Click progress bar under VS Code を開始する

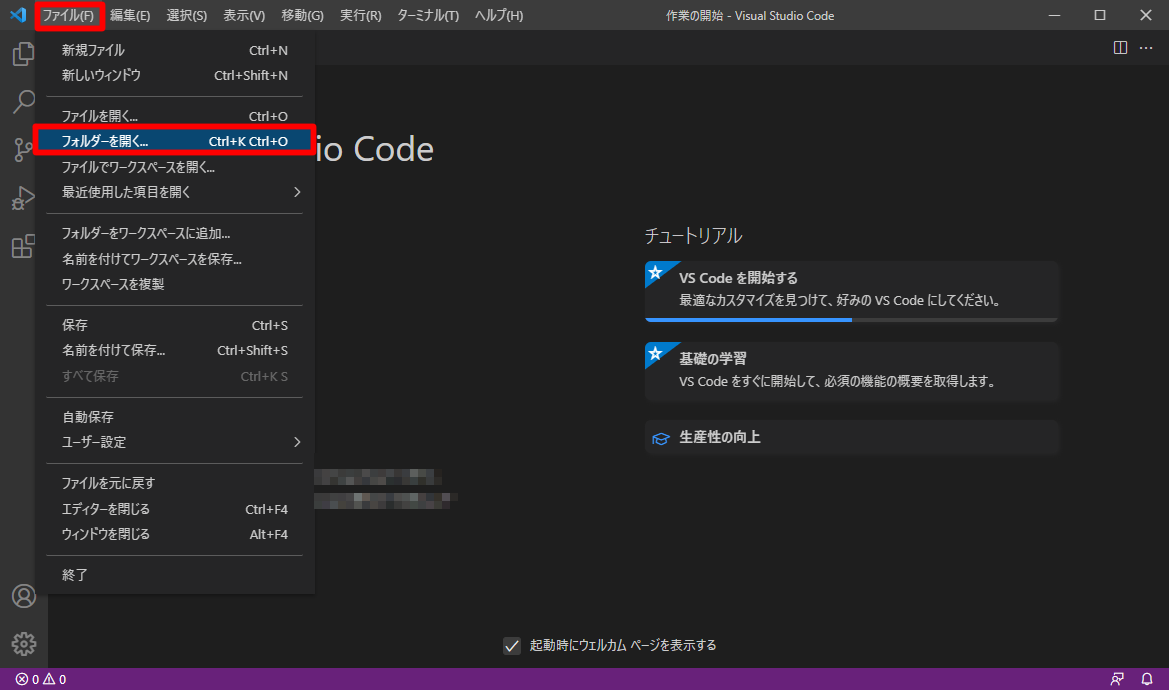click(851, 320)
